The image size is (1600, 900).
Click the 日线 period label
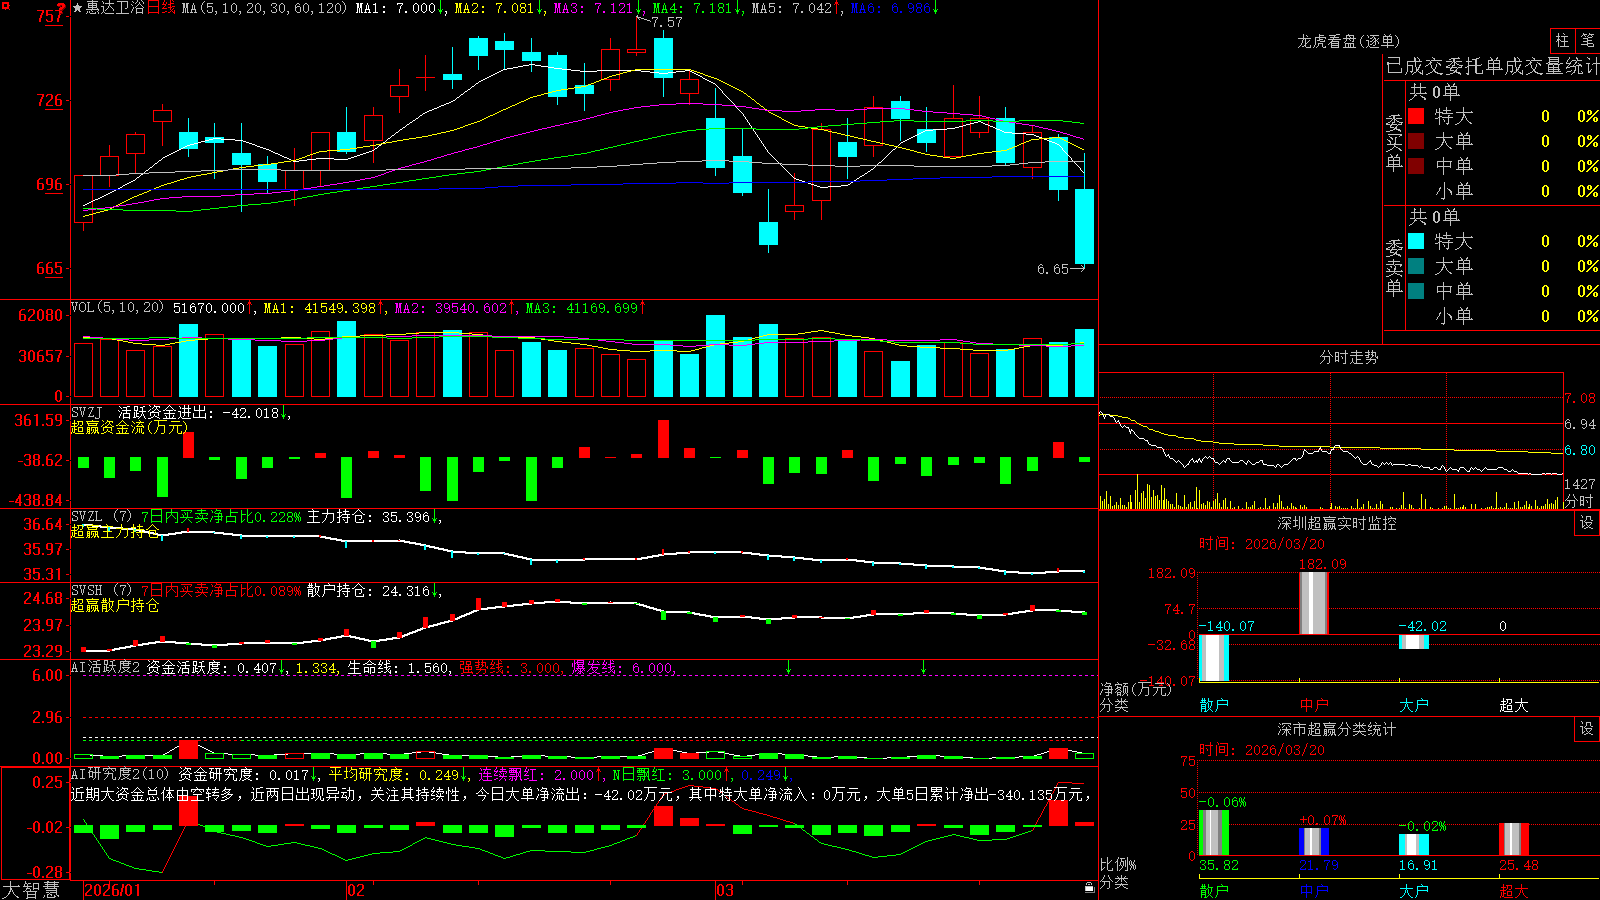click(x=161, y=8)
